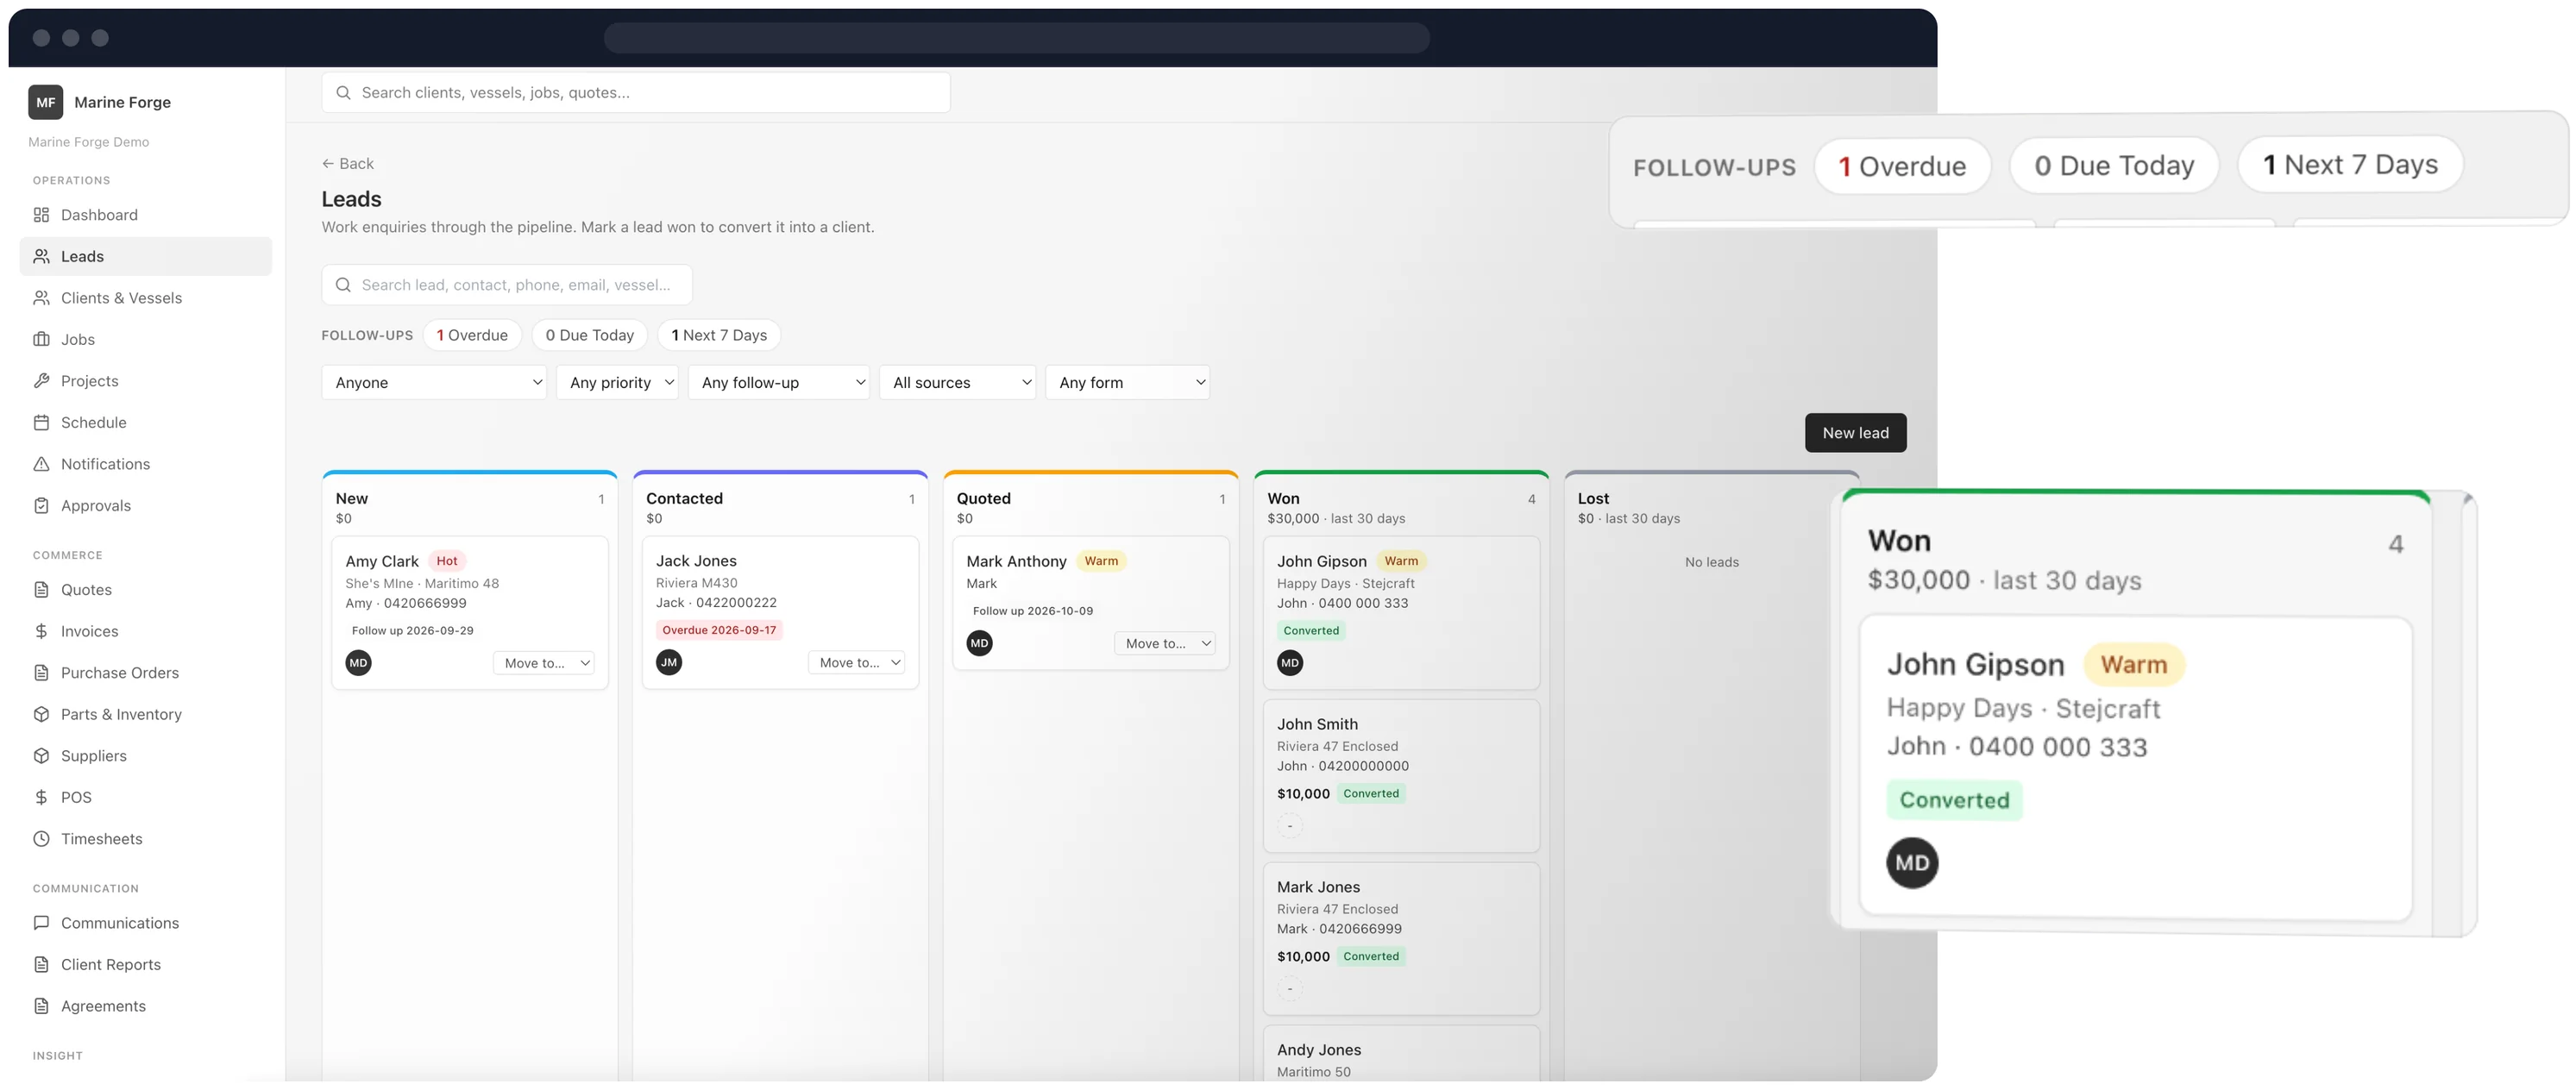Click the Notifications alert icon
2576x1090 pixels.
tap(41, 464)
